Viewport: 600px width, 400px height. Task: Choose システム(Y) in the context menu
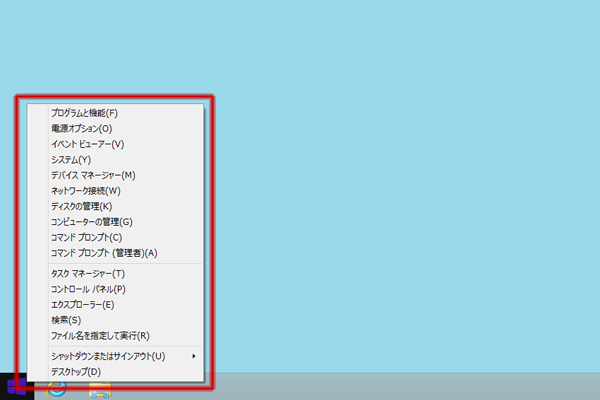[x=115, y=160]
